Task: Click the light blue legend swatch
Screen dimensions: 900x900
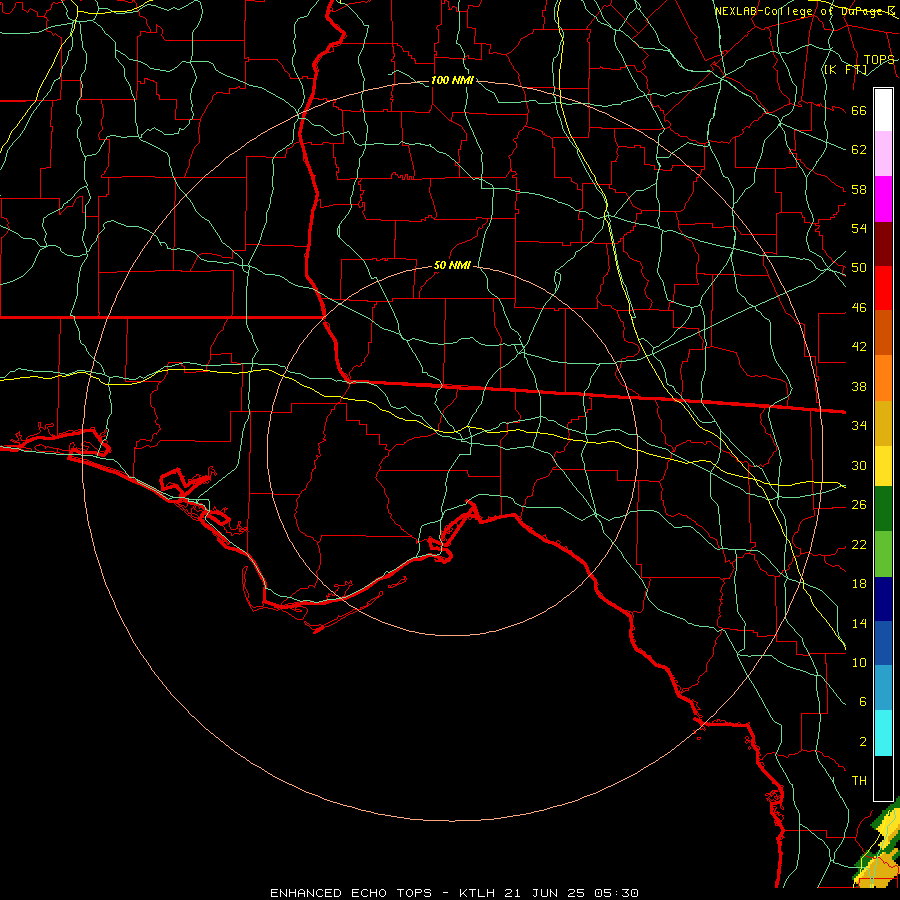Action: [883, 688]
